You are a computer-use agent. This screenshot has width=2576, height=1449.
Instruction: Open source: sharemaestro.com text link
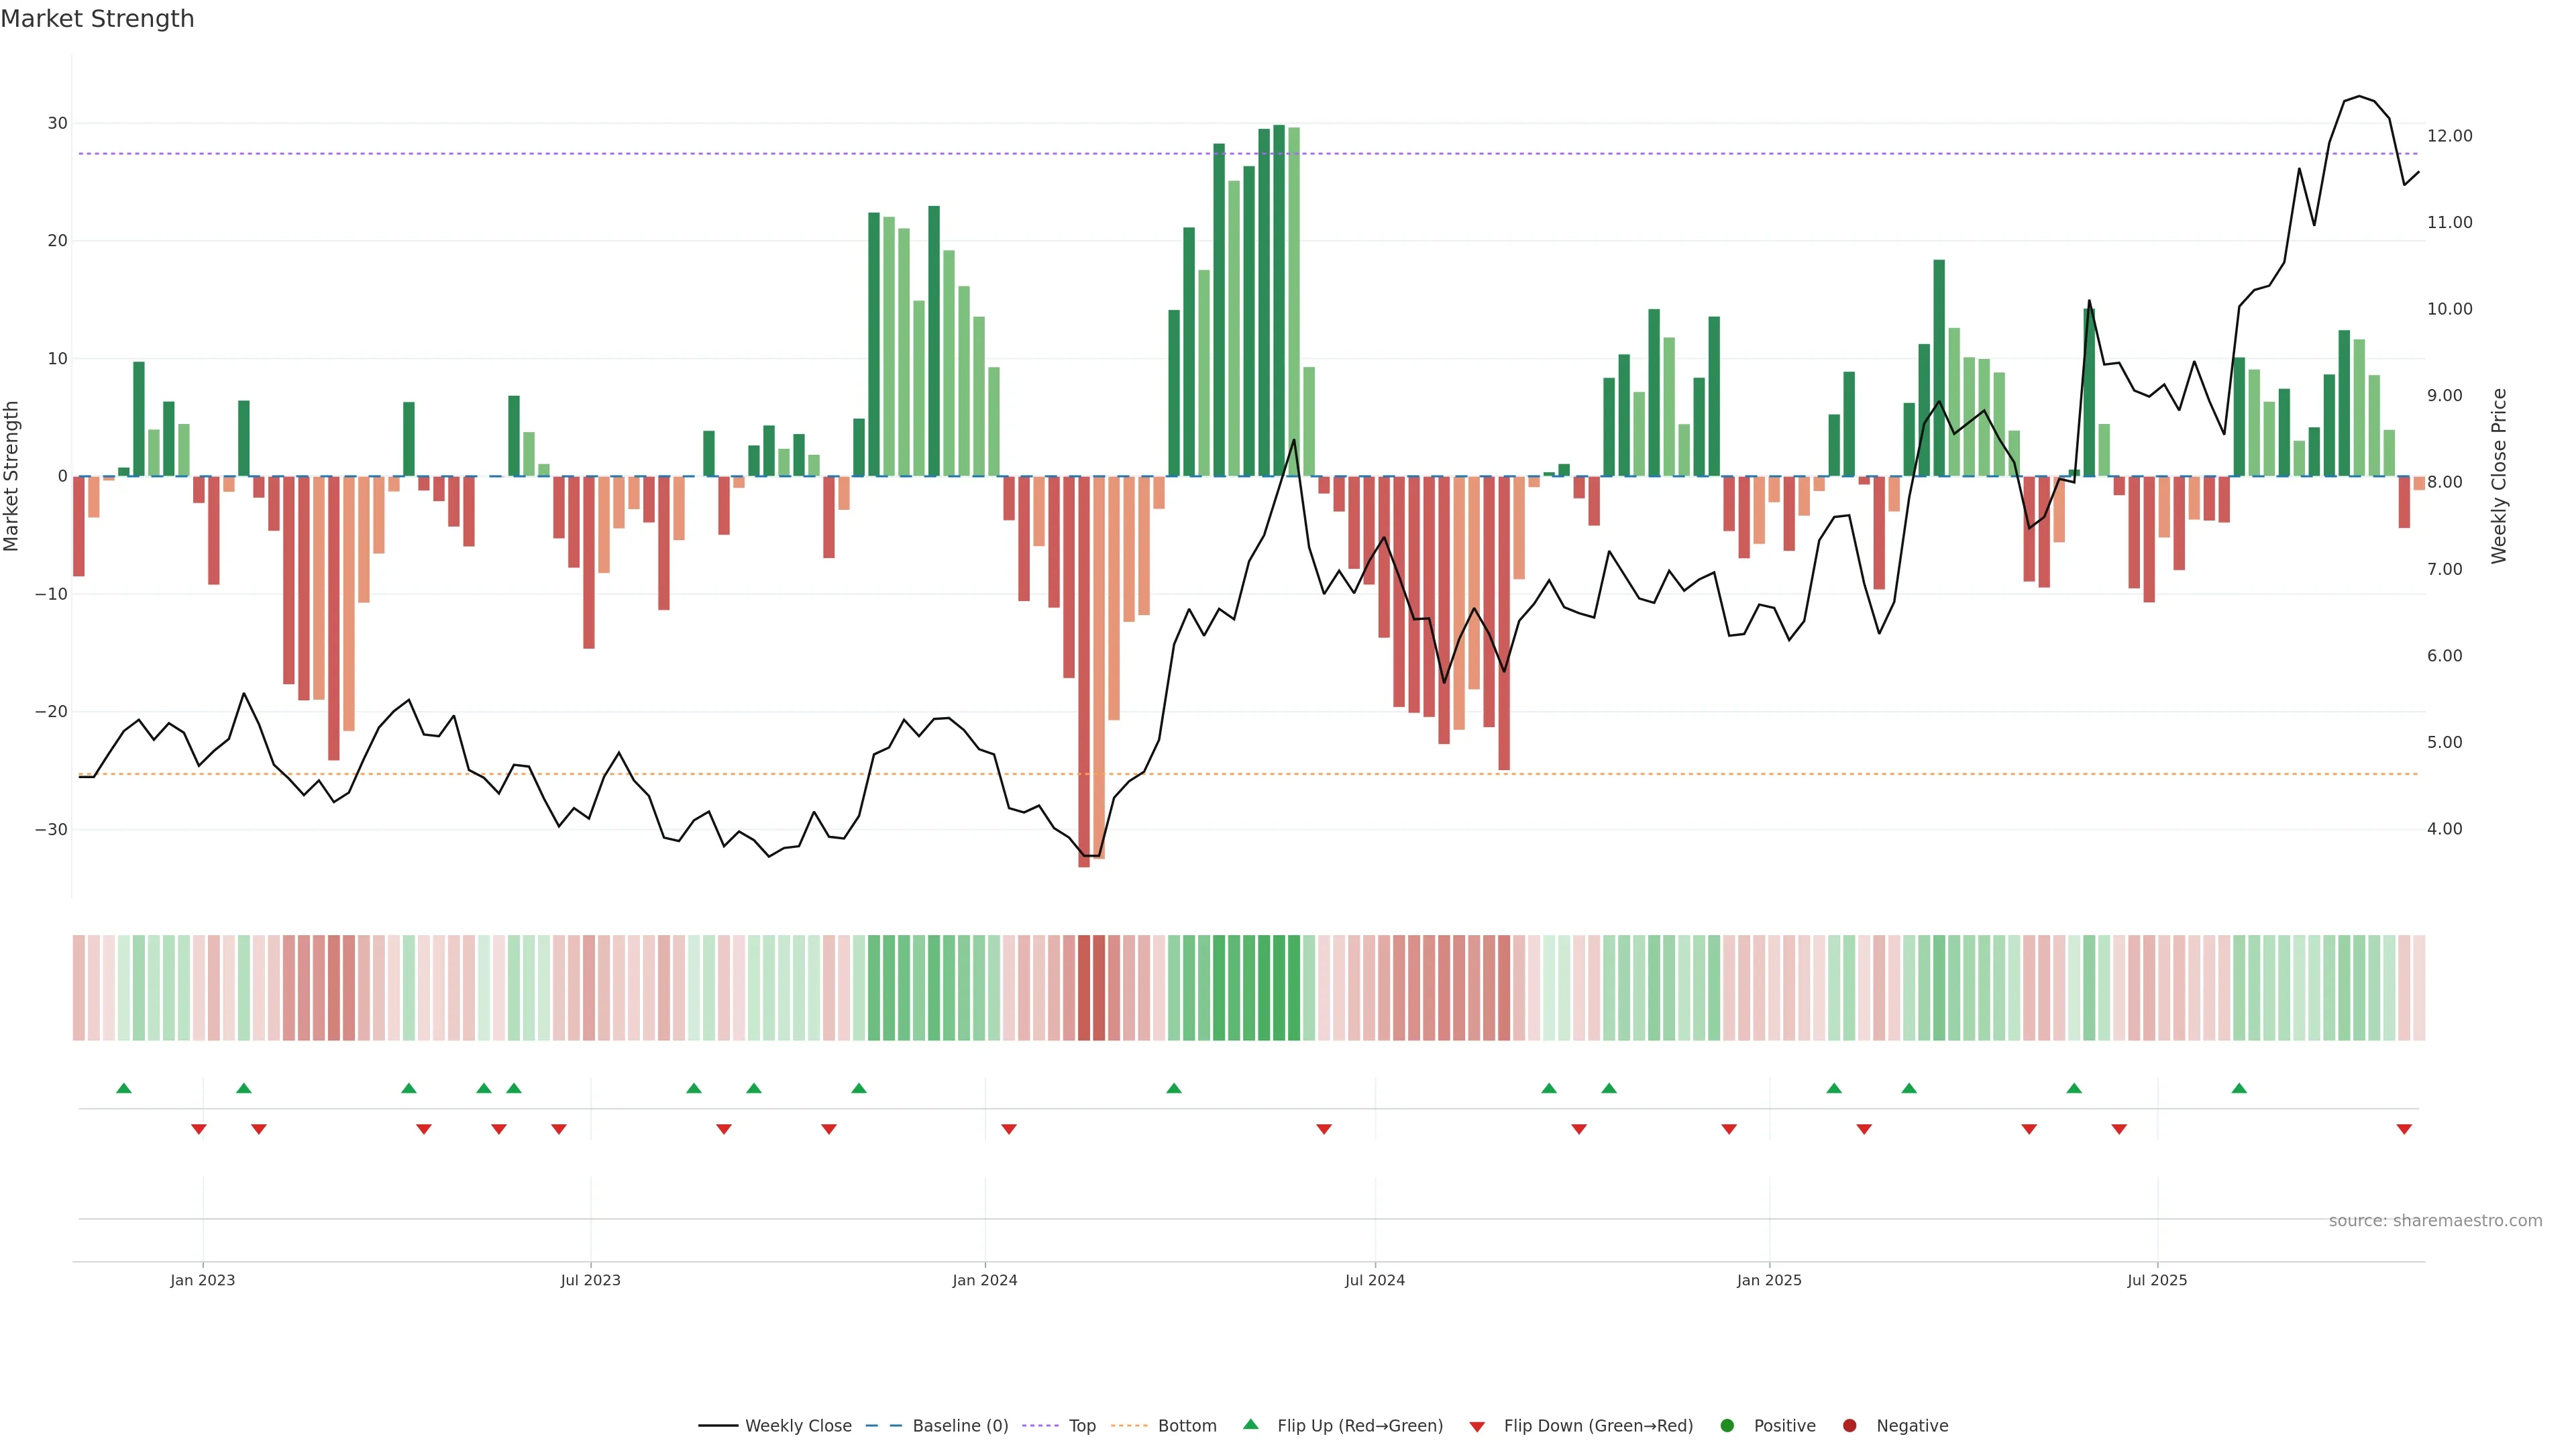click(x=2435, y=1221)
